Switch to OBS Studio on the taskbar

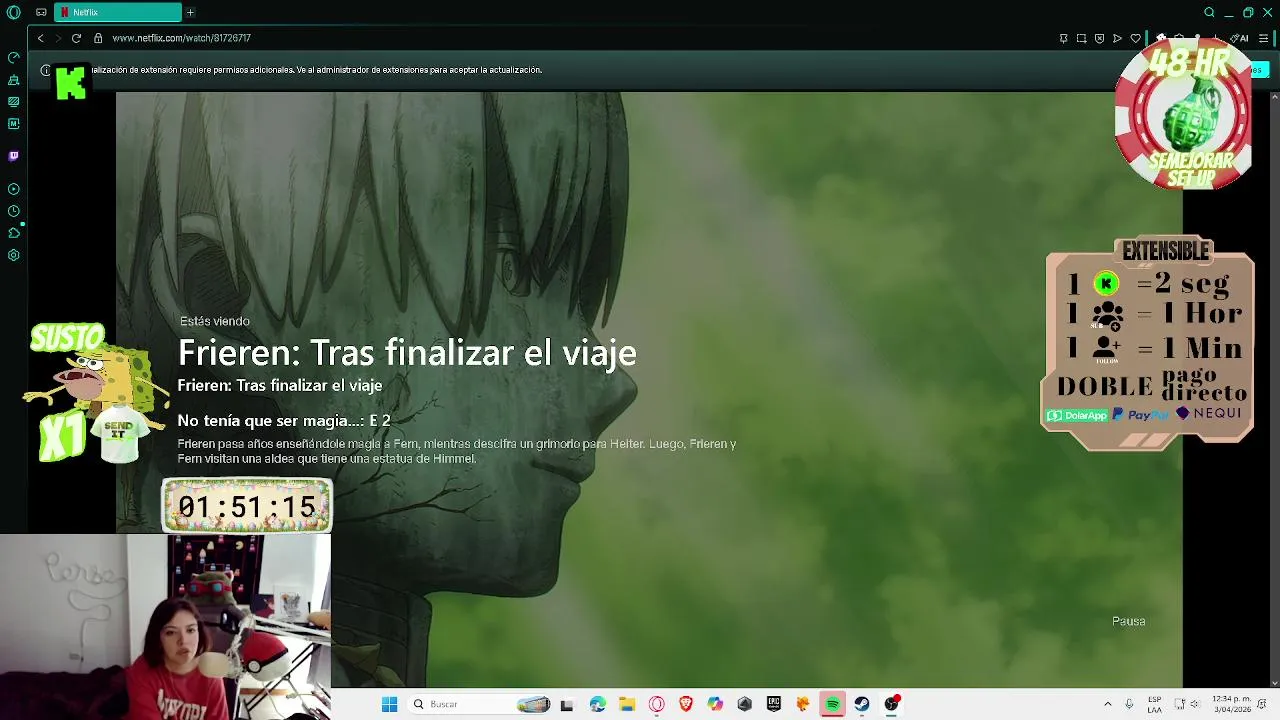[891, 704]
